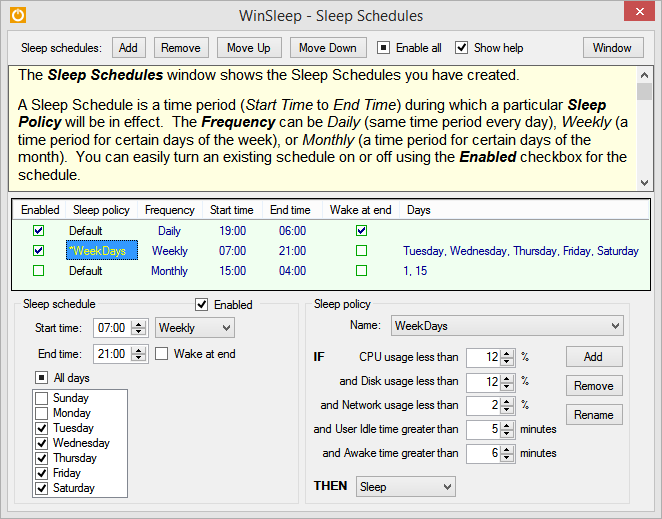The image size is (662, 519).
Task: Decrease Start time with down arrow
Action: [139, 332]
